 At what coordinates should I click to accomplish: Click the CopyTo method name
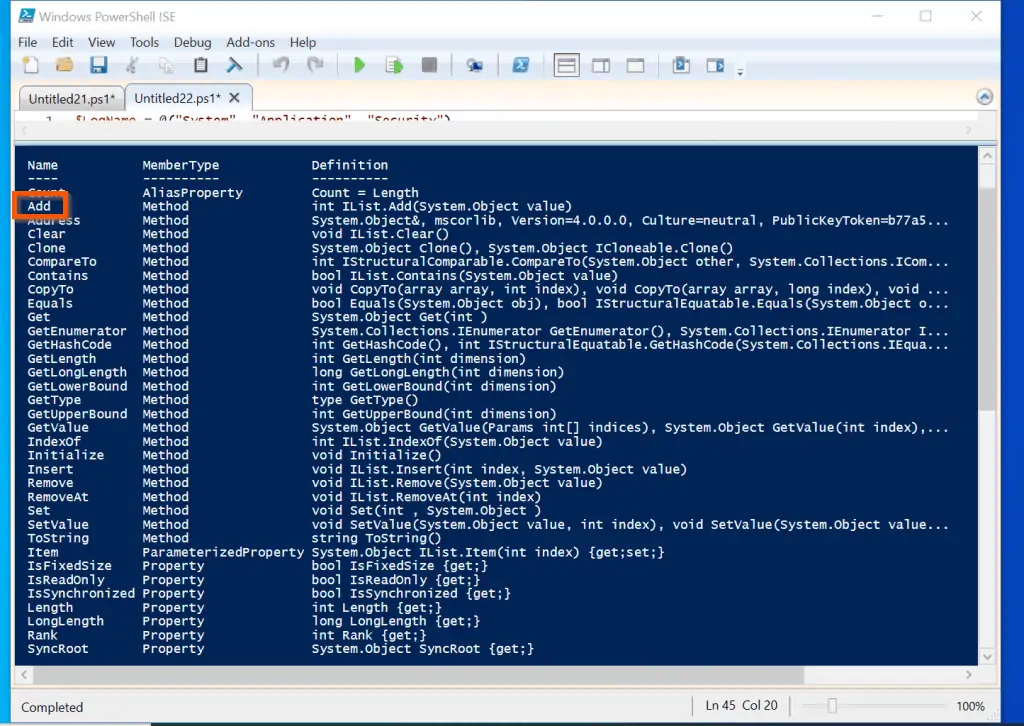[50, 289]
